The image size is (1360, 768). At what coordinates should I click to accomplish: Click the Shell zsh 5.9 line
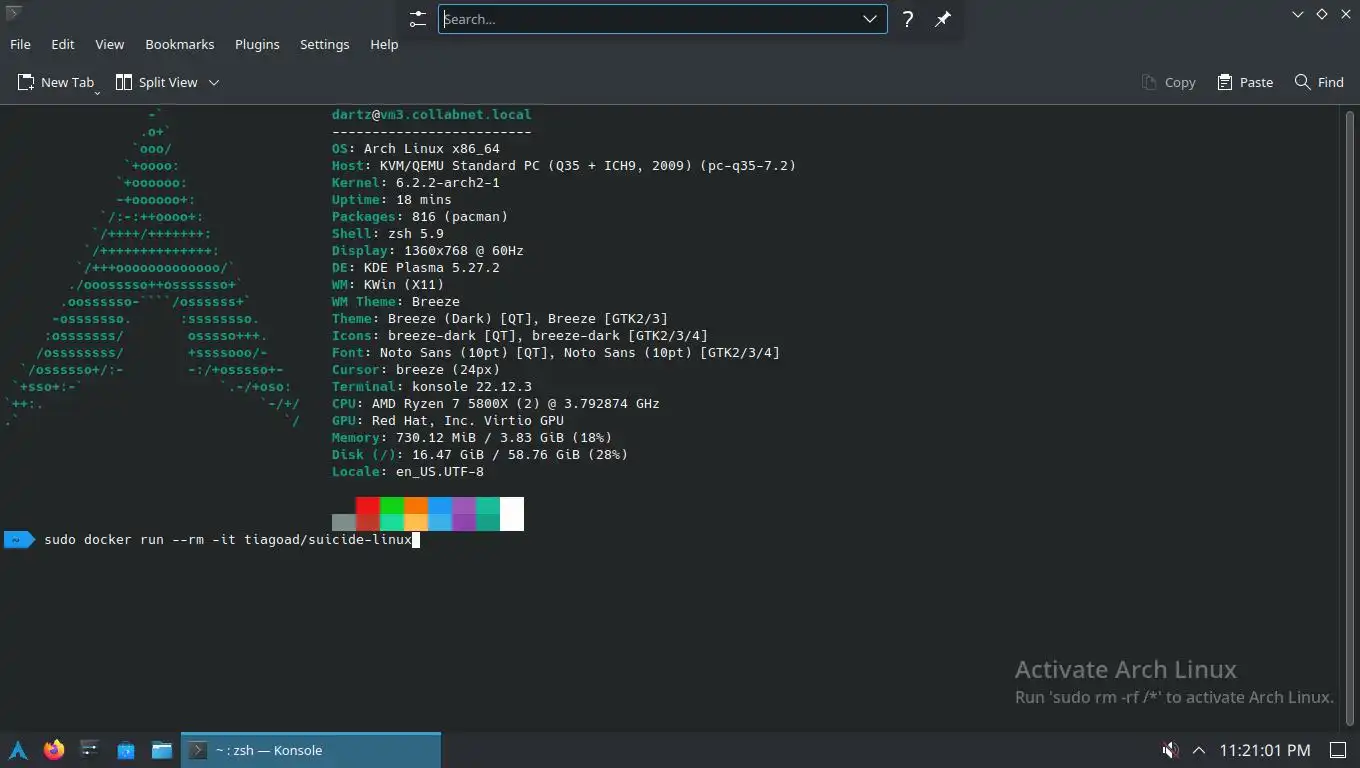[388, 233]
